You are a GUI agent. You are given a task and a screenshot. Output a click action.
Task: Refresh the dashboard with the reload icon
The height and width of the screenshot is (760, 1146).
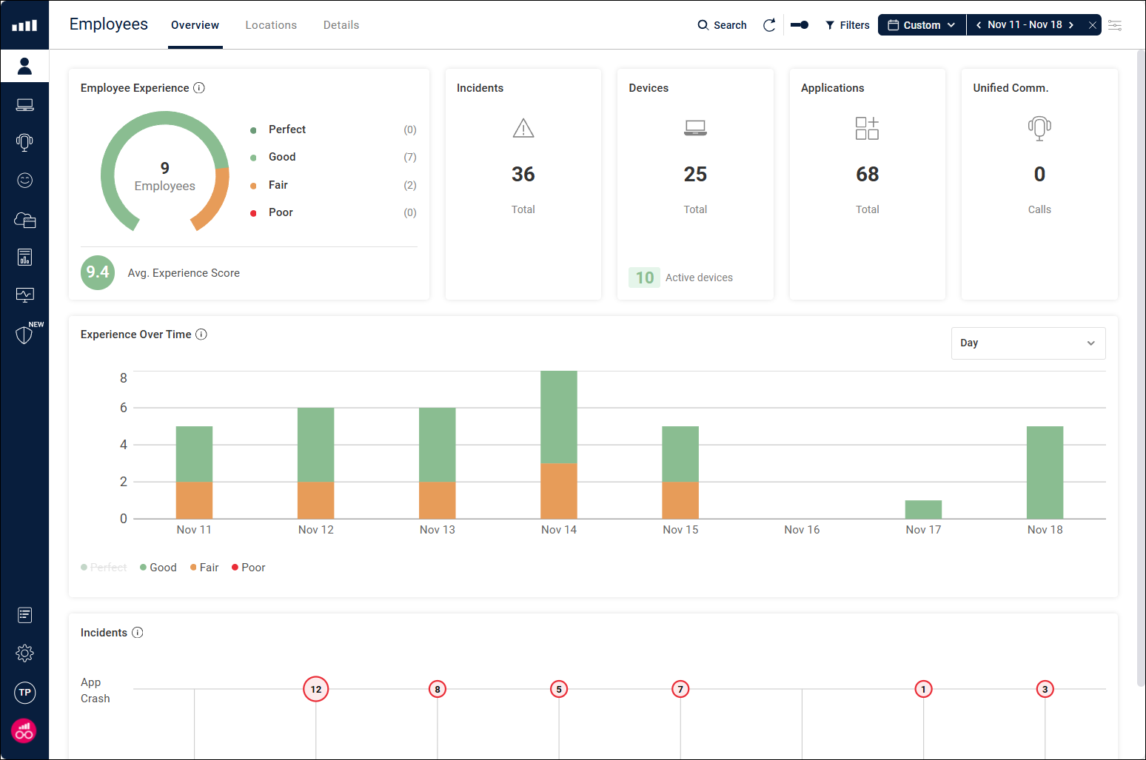click(x=769, y=24)
